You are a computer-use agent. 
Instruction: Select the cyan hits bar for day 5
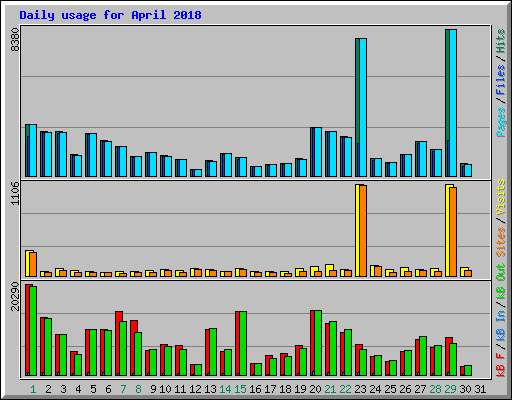pyautogui.click(x=93, y=155)
